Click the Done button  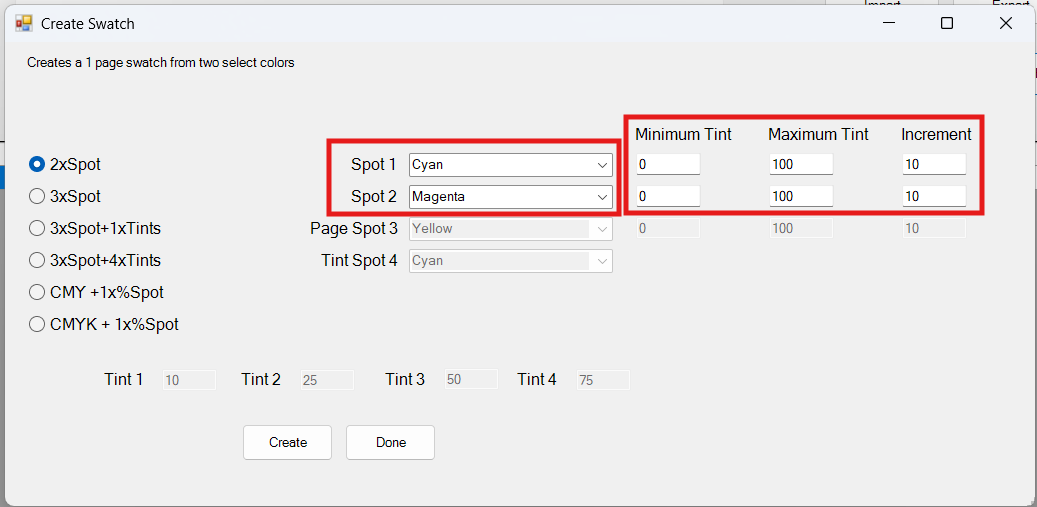(x=390, y=442)
